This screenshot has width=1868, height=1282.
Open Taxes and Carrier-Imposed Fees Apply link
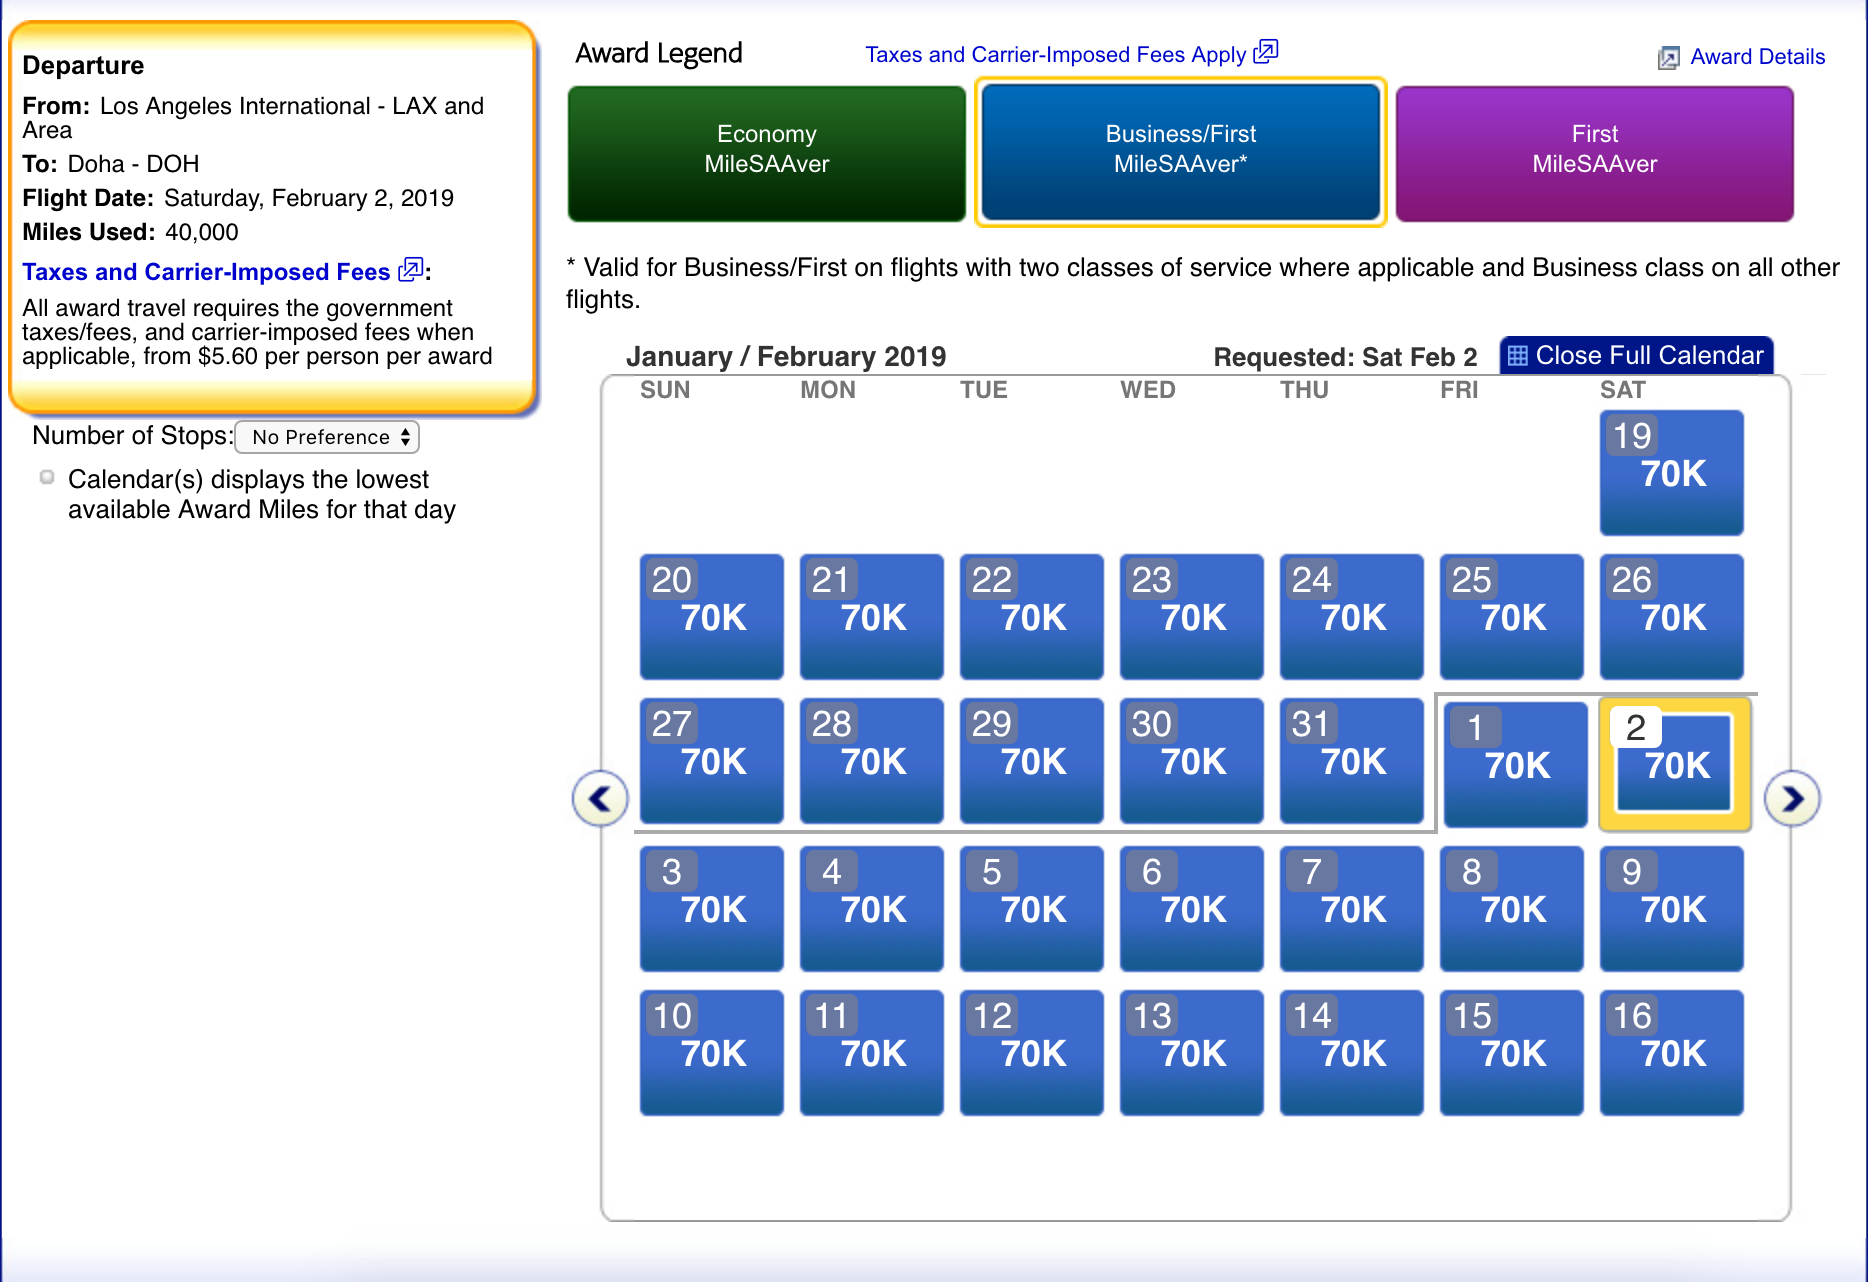click(1055, 55)
